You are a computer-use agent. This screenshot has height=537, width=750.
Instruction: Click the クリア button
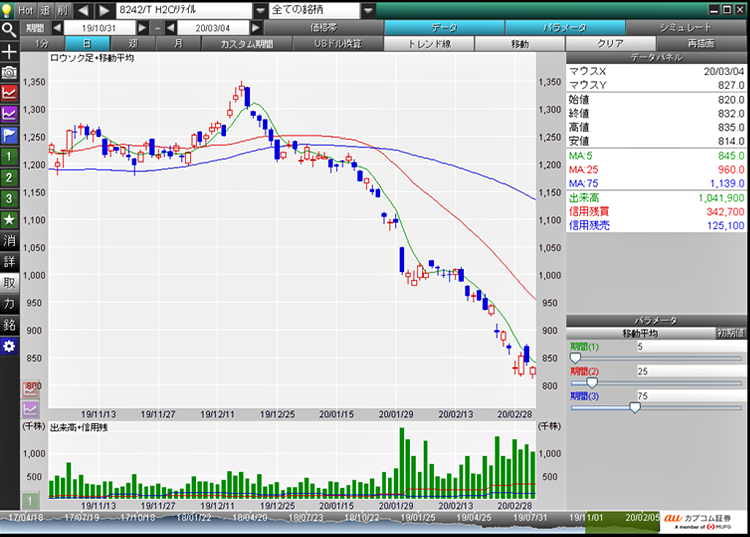(x=610, y=44)
